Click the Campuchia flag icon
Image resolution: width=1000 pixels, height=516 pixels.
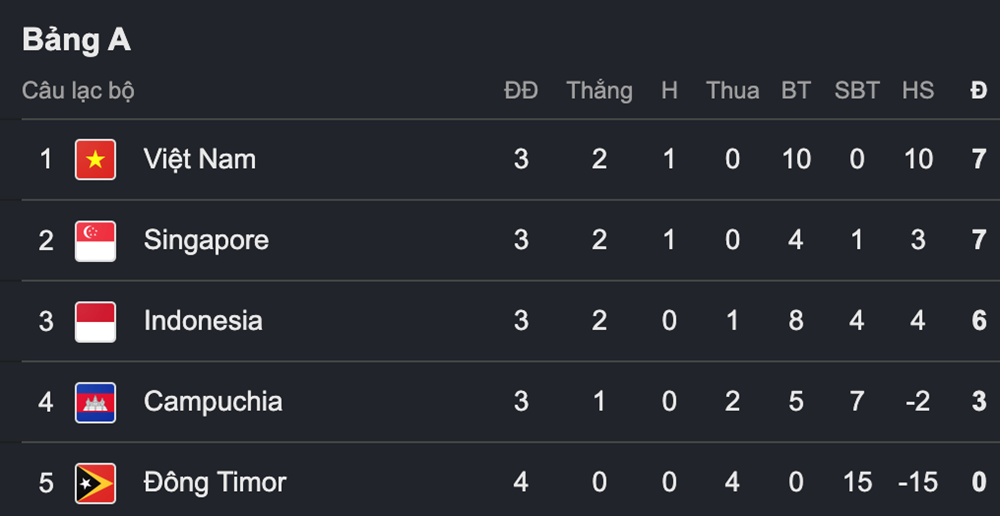96,402
